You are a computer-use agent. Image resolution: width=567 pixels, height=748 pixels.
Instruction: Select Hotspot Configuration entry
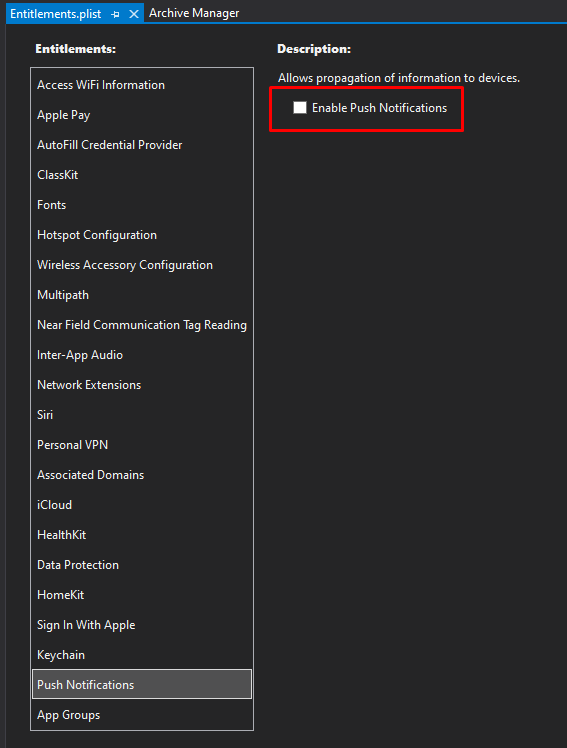click(142, 235)
